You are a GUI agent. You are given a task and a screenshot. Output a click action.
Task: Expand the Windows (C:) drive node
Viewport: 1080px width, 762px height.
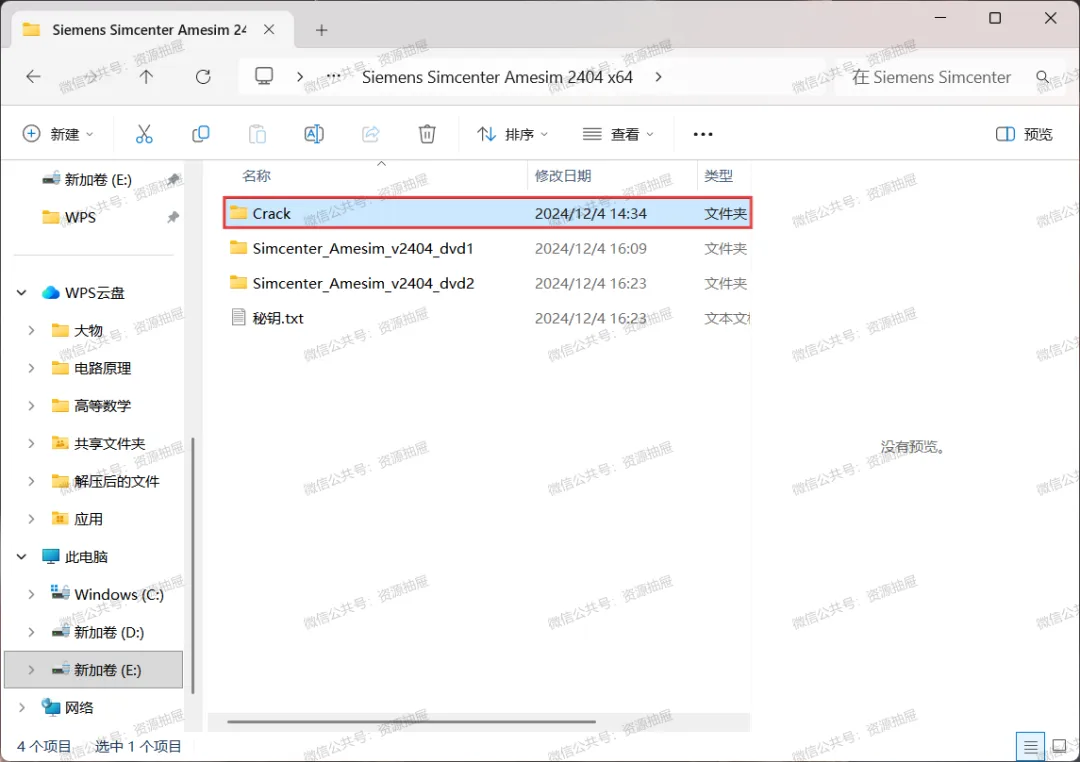pos(31,594)
